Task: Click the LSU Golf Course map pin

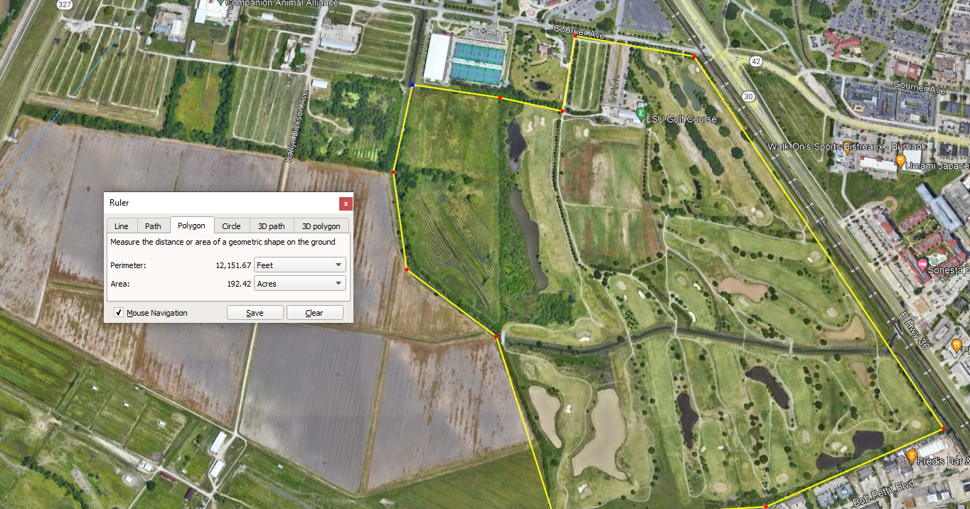Action: click(641, 114)
